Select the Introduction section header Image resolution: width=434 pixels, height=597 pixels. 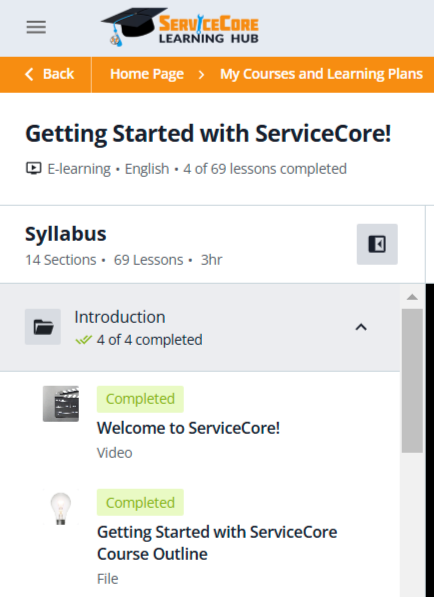200,327
